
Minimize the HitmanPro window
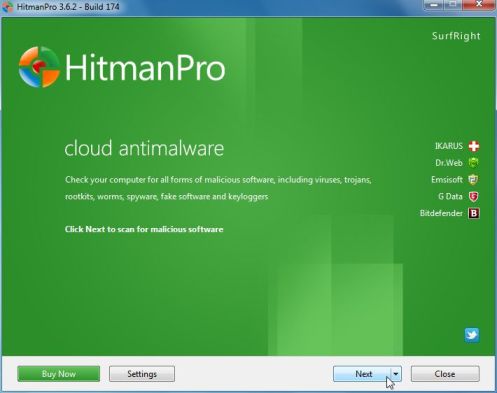pyautogui.click(x=434, y=5)
